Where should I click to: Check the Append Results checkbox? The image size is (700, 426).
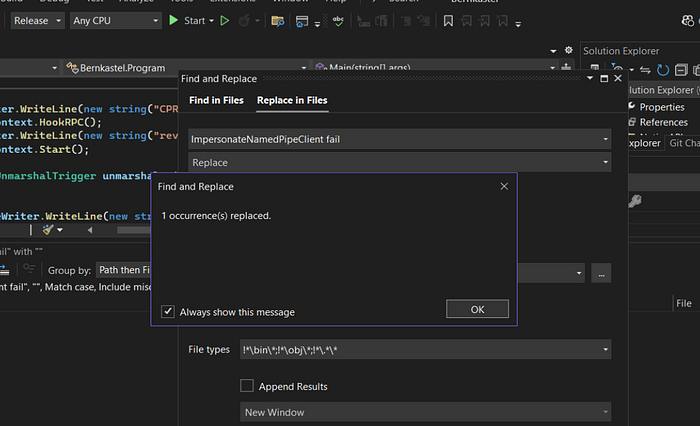point(247,385)
